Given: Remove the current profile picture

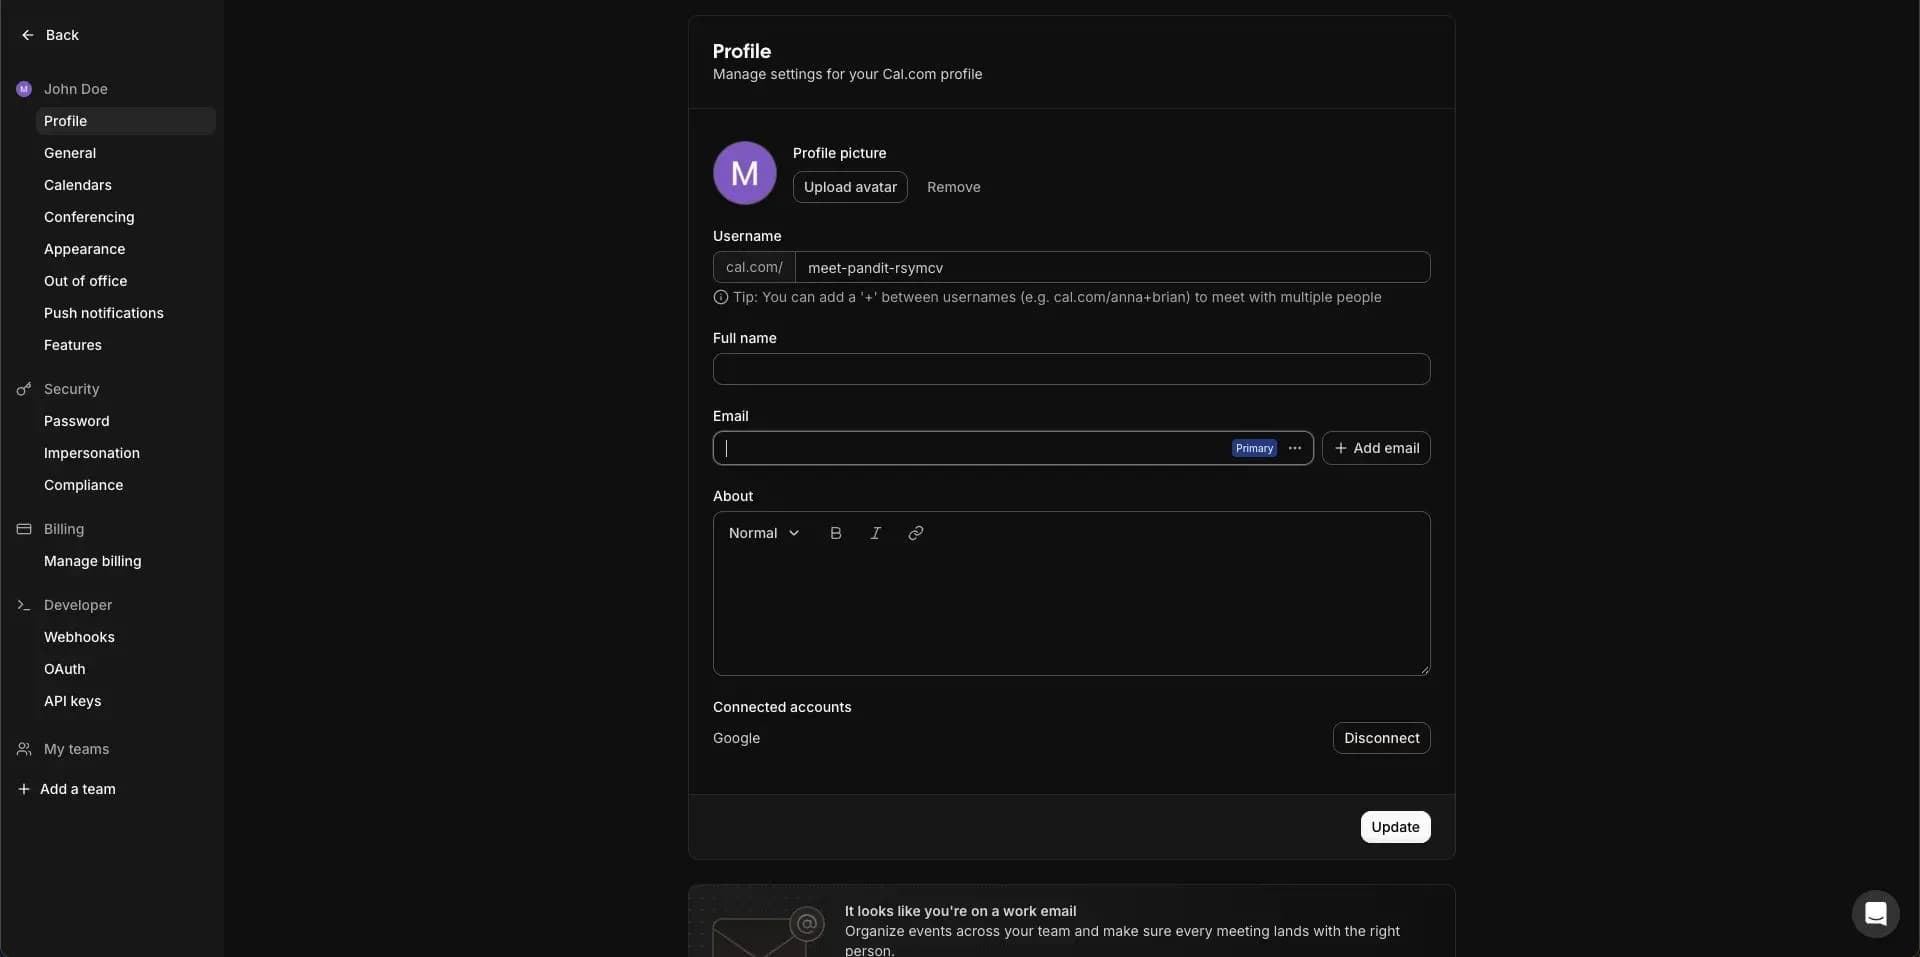Looking at the screenshot, I should pyautogui.click(x=953, y=187).
